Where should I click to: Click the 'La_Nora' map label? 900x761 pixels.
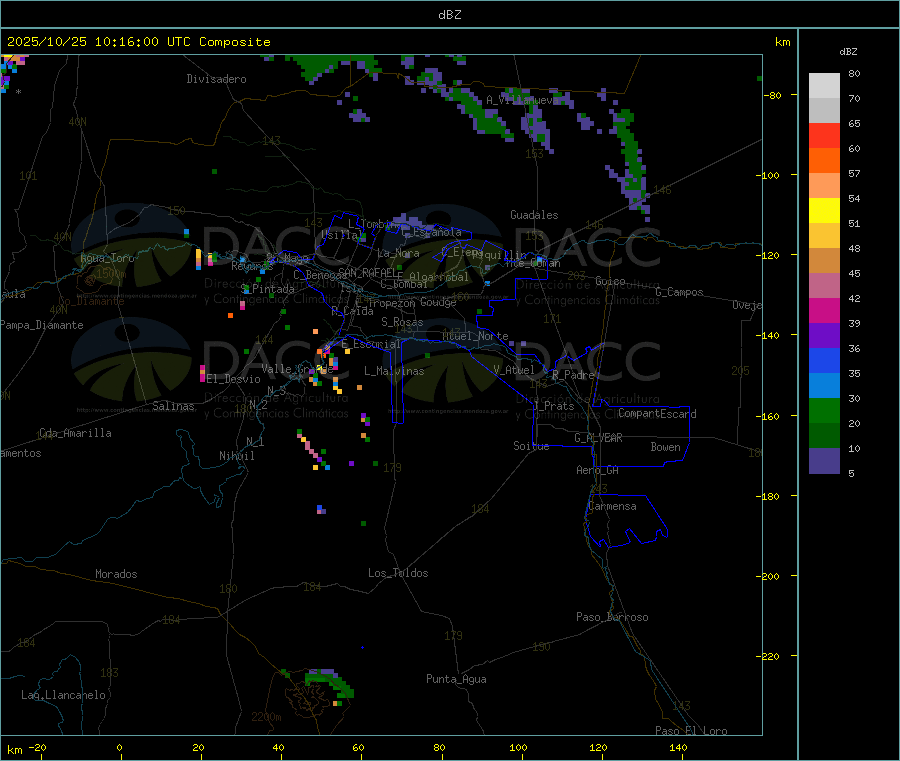click(x=398, y=253)
